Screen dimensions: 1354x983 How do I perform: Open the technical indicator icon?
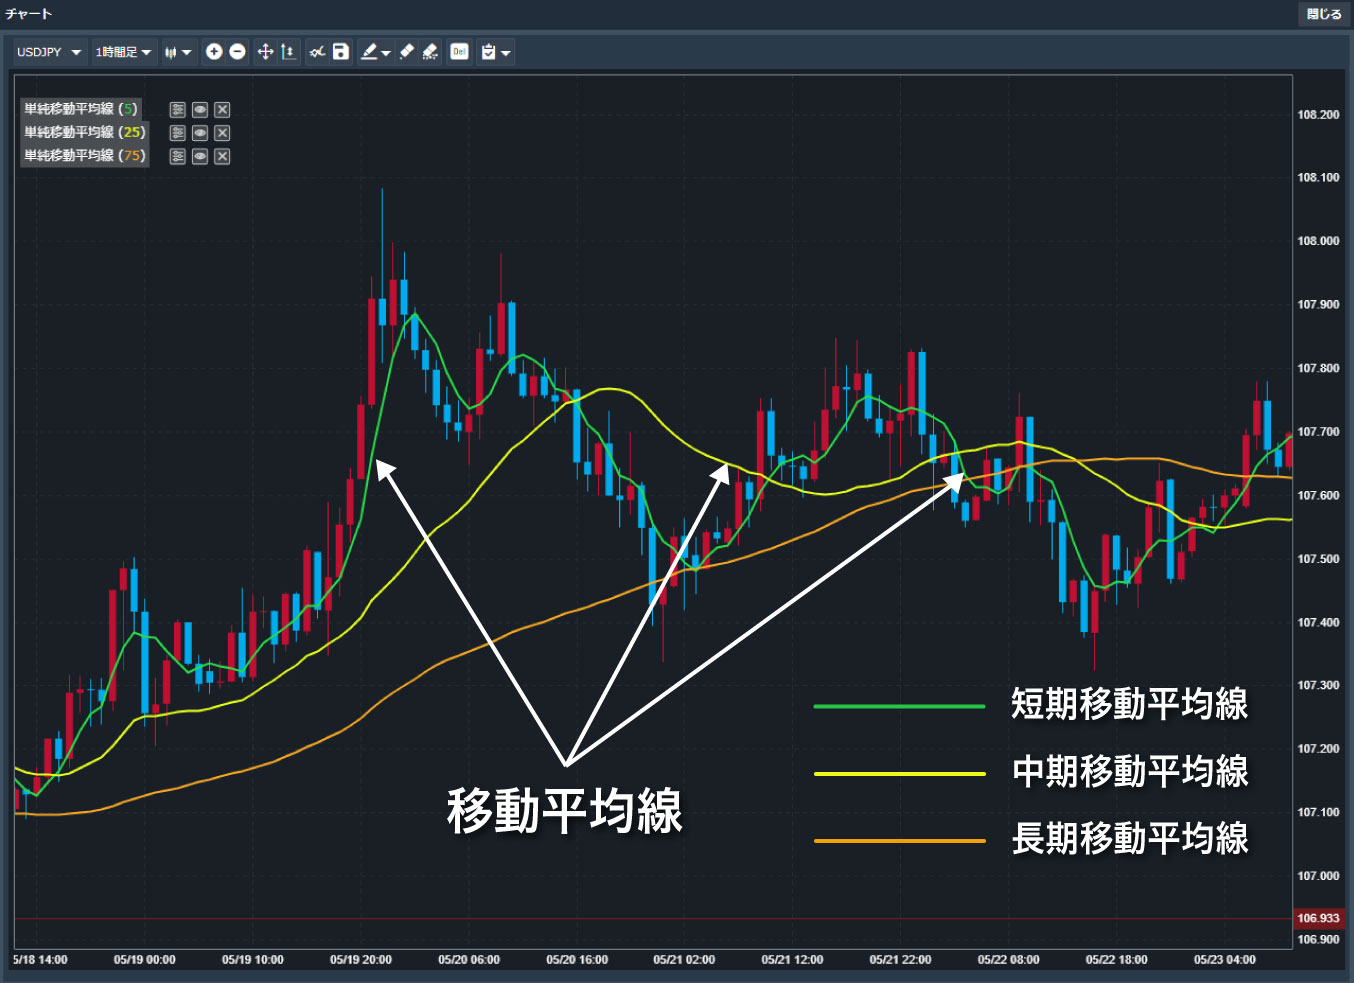(317, 52)
